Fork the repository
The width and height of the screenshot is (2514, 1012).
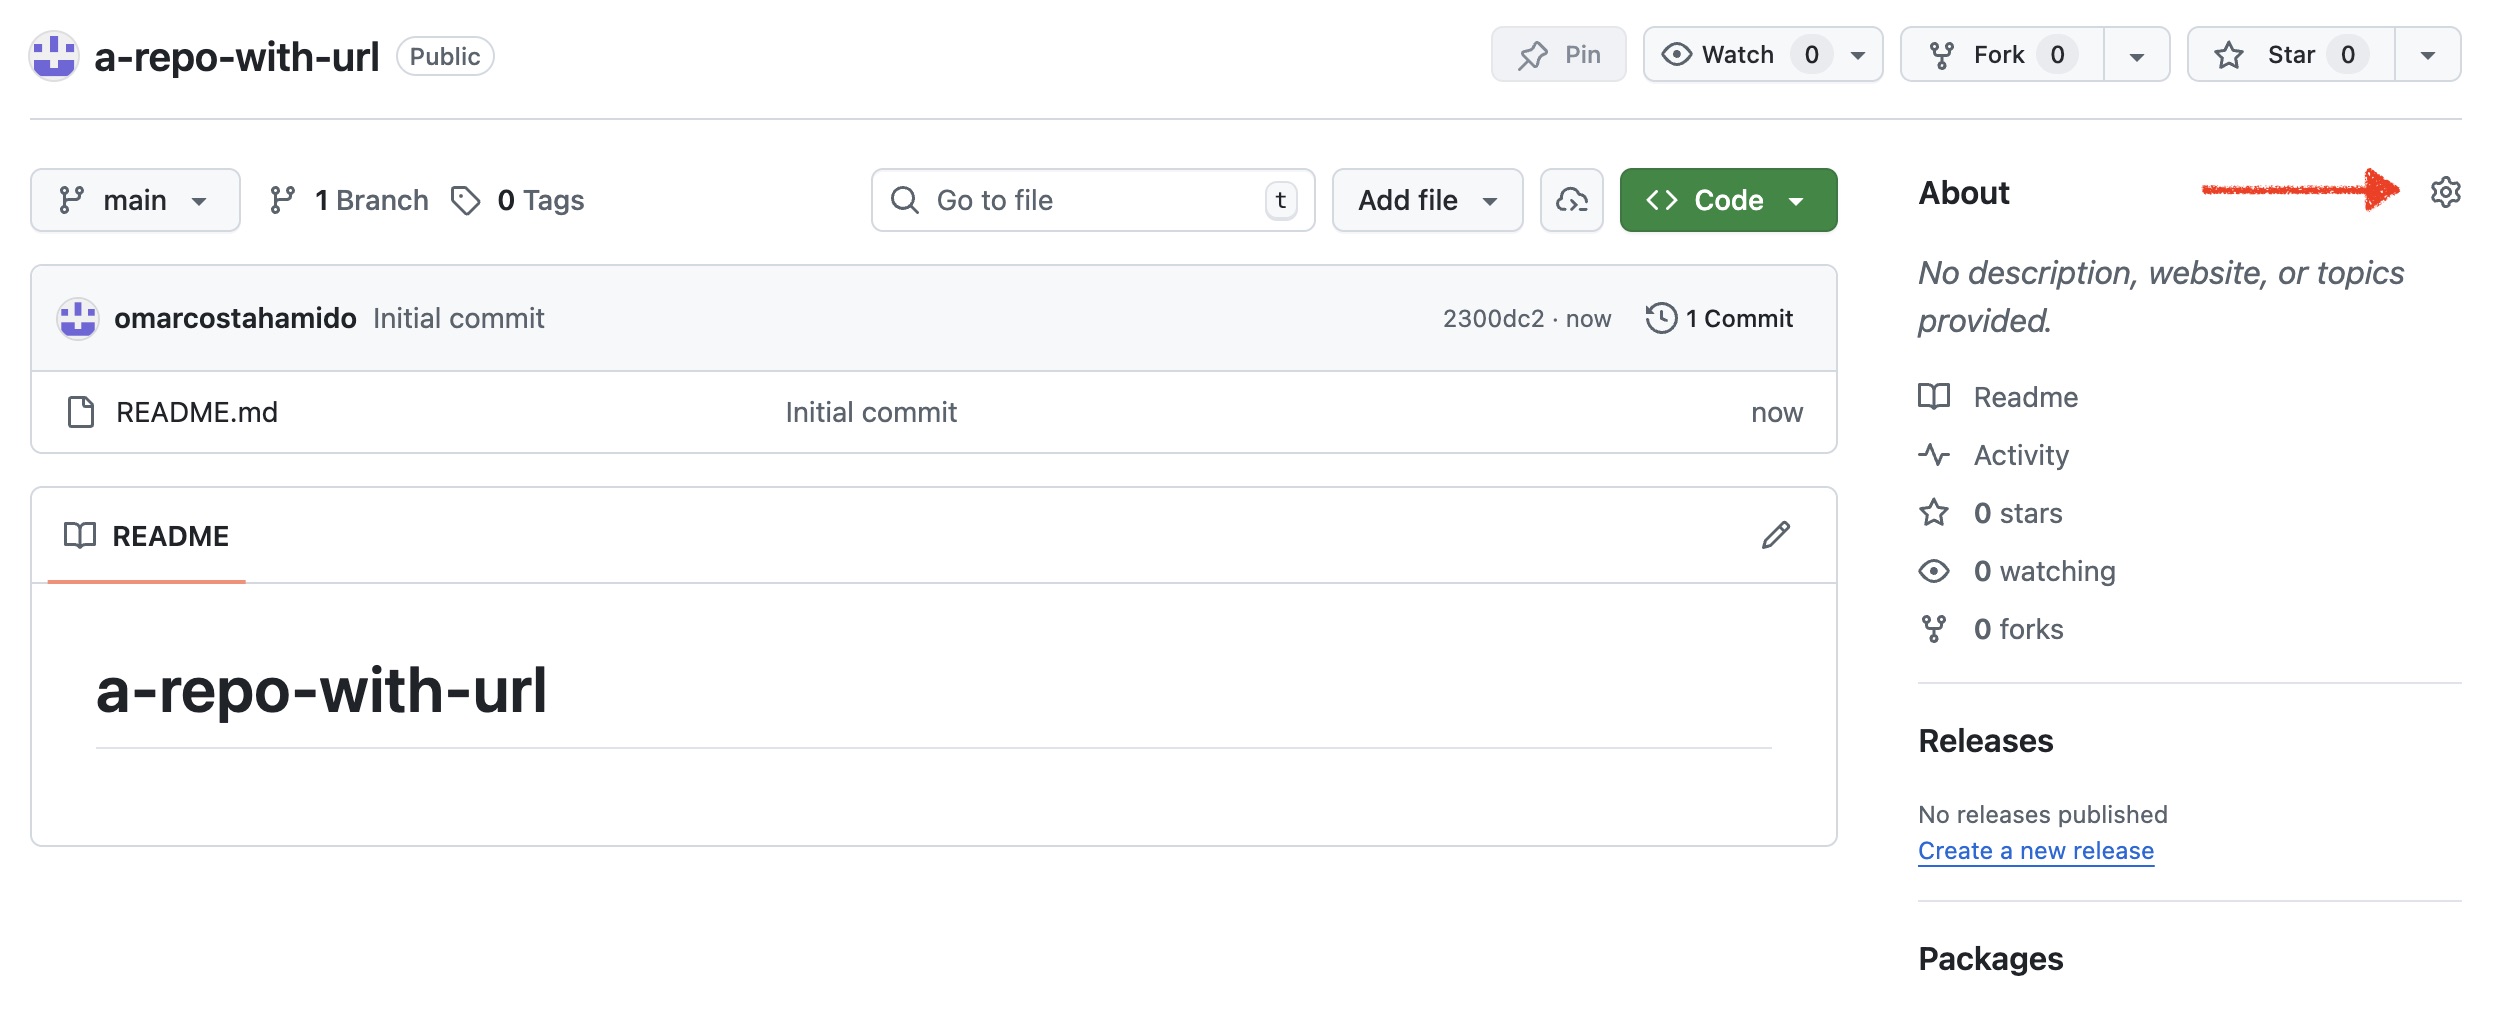[2002, 54]
